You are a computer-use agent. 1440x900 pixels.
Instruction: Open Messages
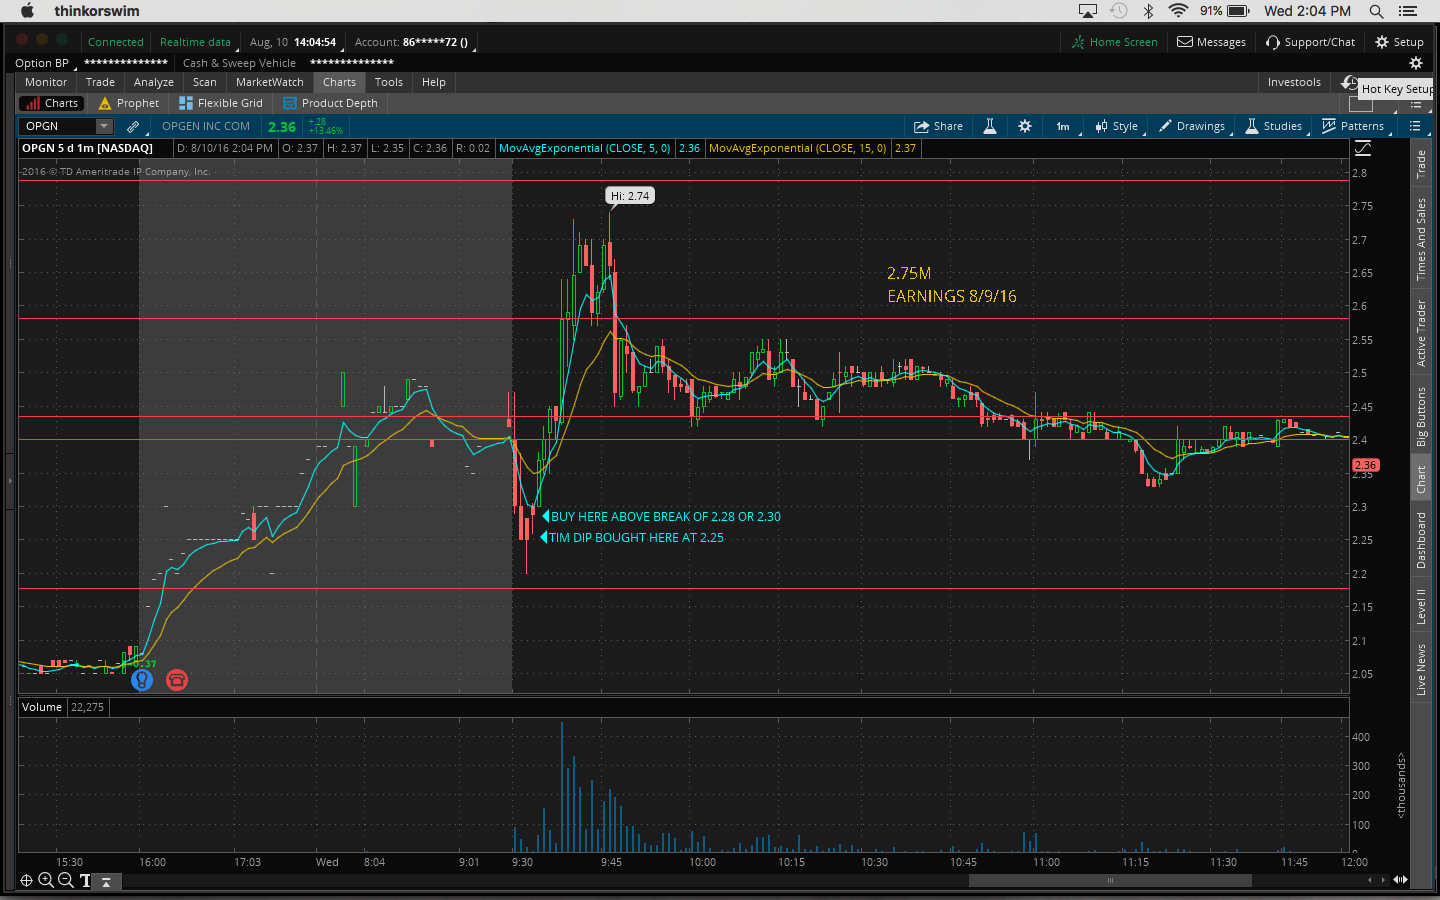1211,42
